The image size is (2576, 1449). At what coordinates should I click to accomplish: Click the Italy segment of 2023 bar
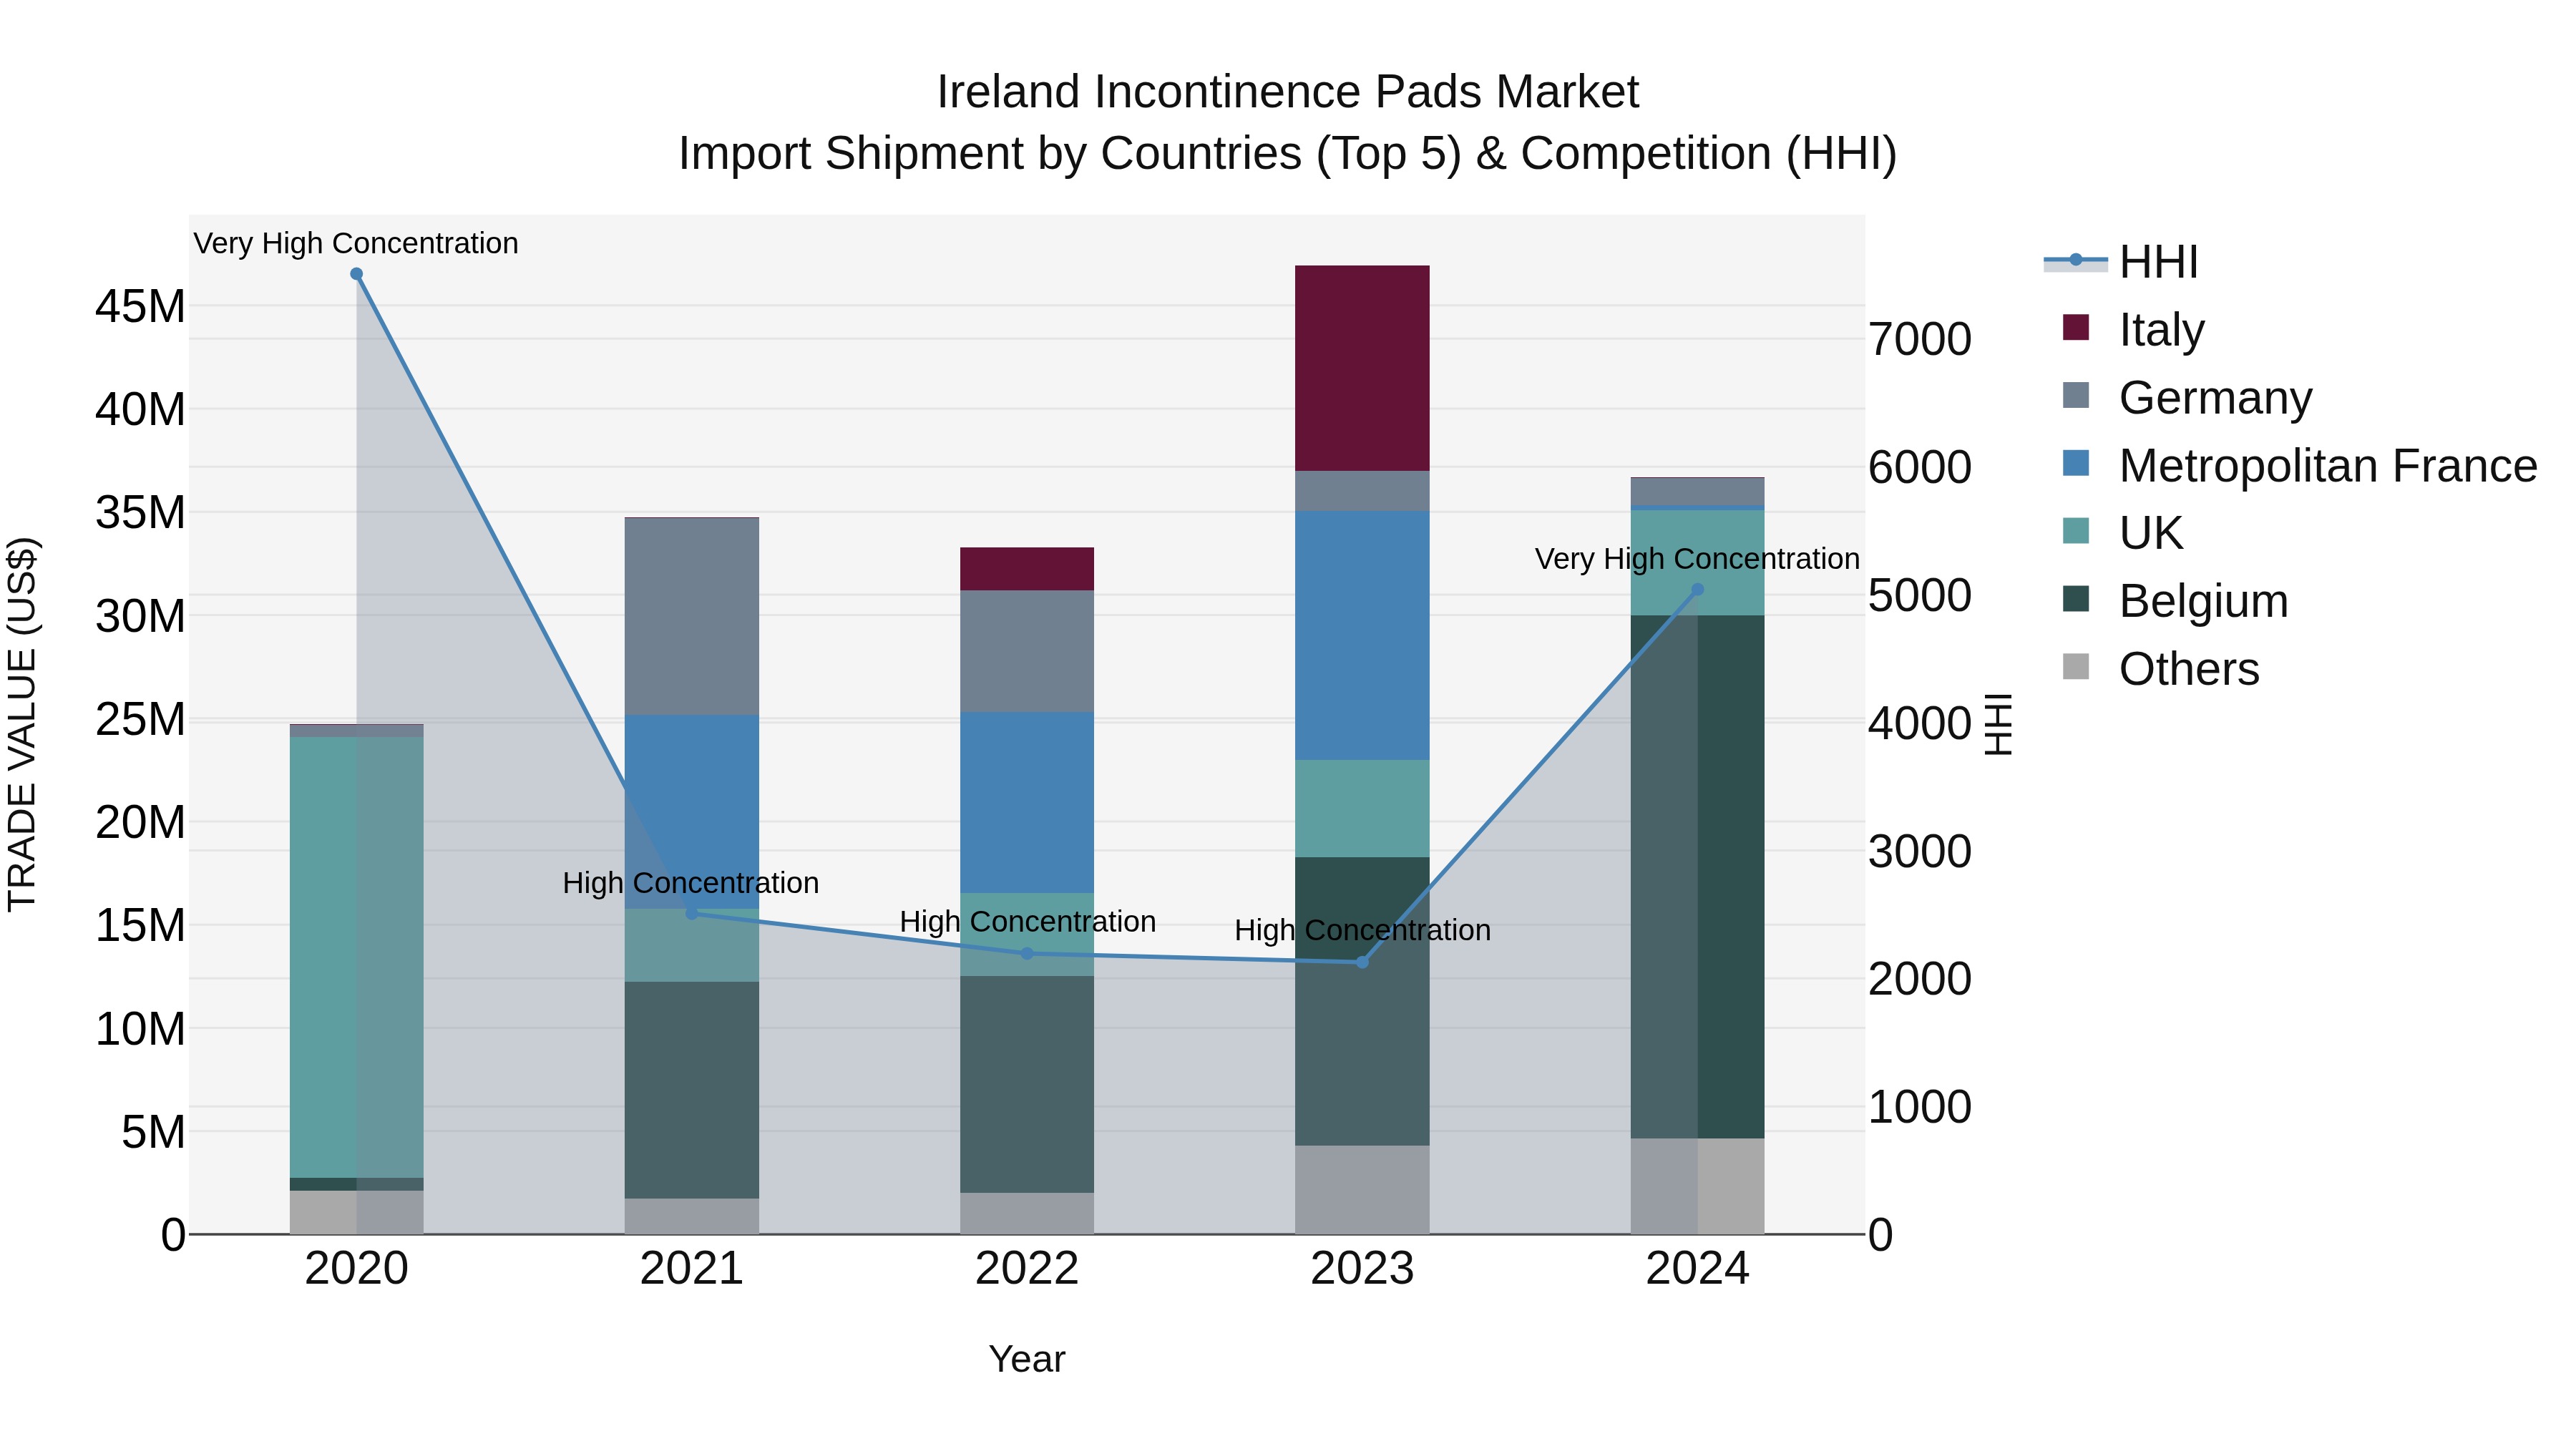[1362, 368]
